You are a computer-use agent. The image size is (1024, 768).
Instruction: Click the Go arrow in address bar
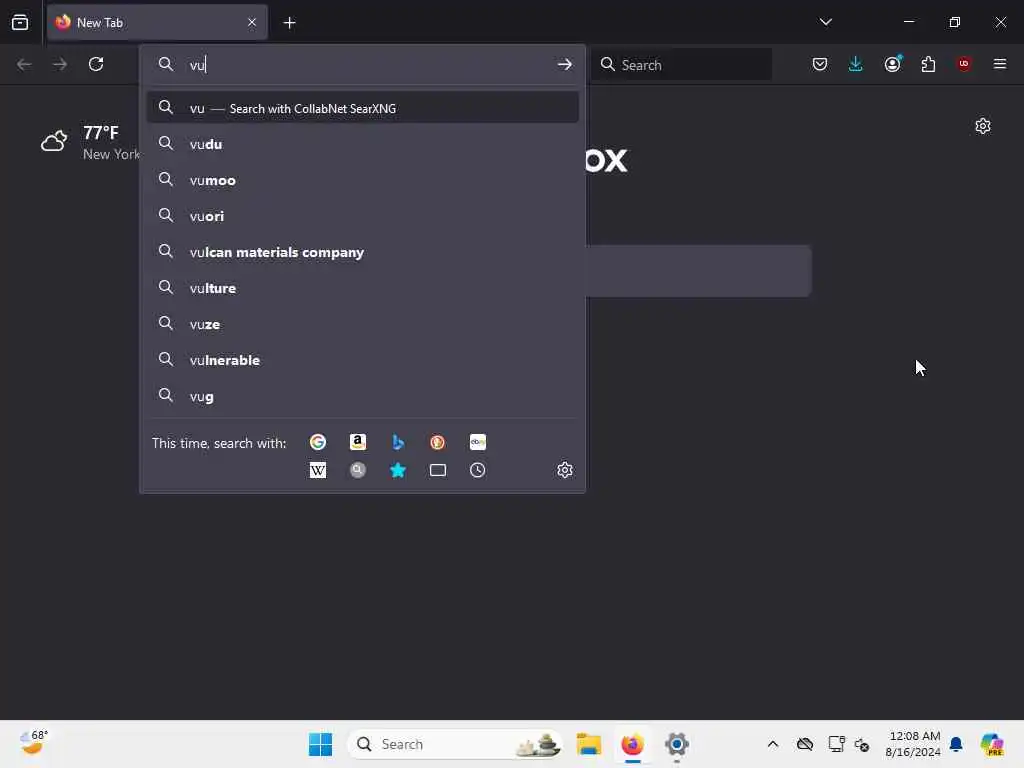point(564,64)
